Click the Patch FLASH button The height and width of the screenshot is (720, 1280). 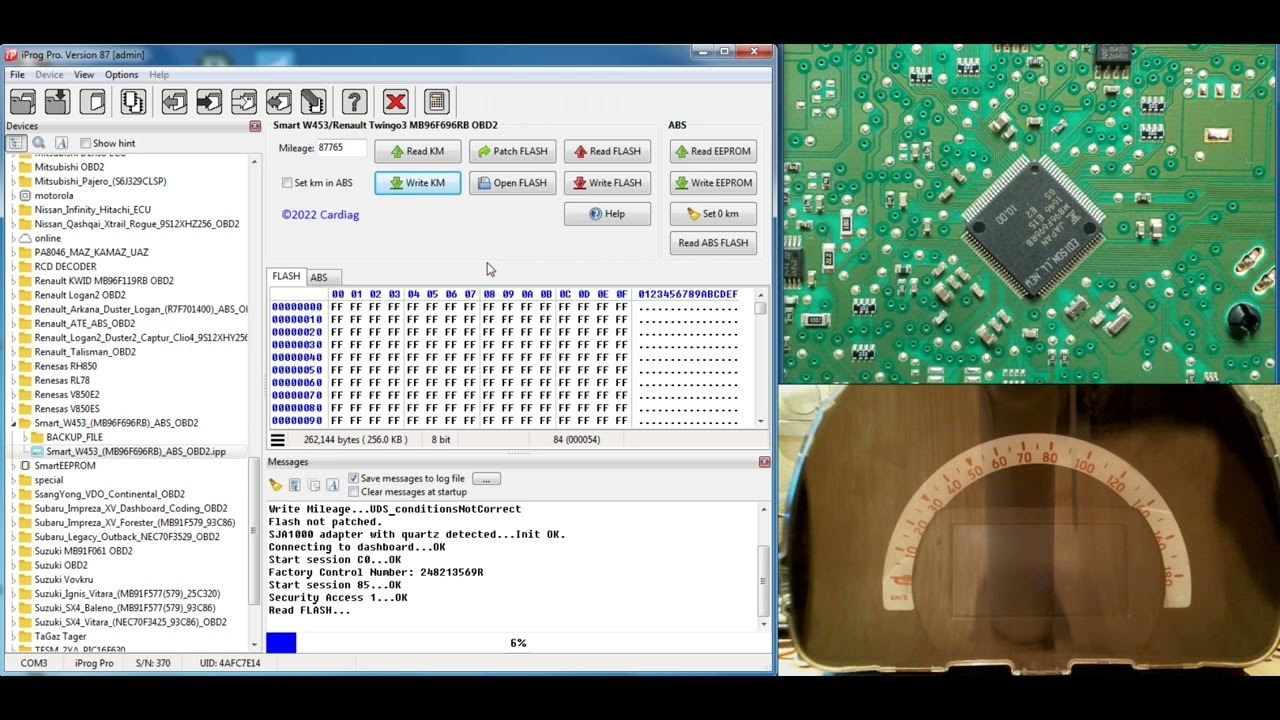pyautogui.click(x=512, y=151)
